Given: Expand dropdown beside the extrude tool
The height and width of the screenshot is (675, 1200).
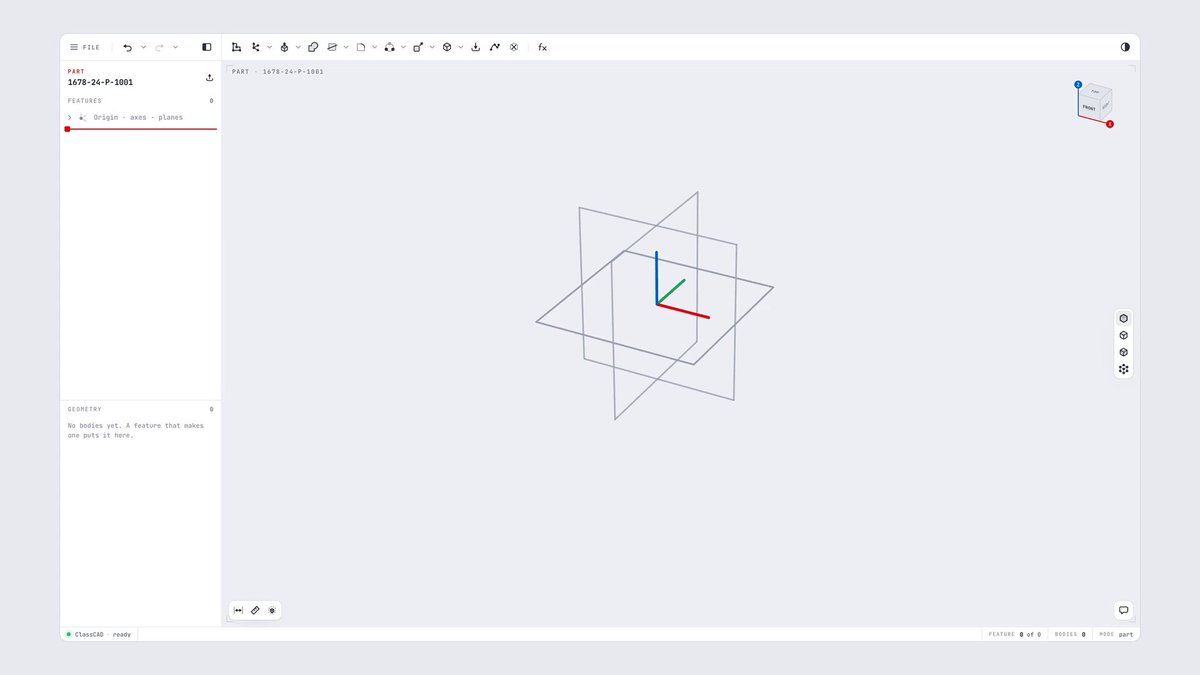Looking at the screenshot, I should (298, 47).
